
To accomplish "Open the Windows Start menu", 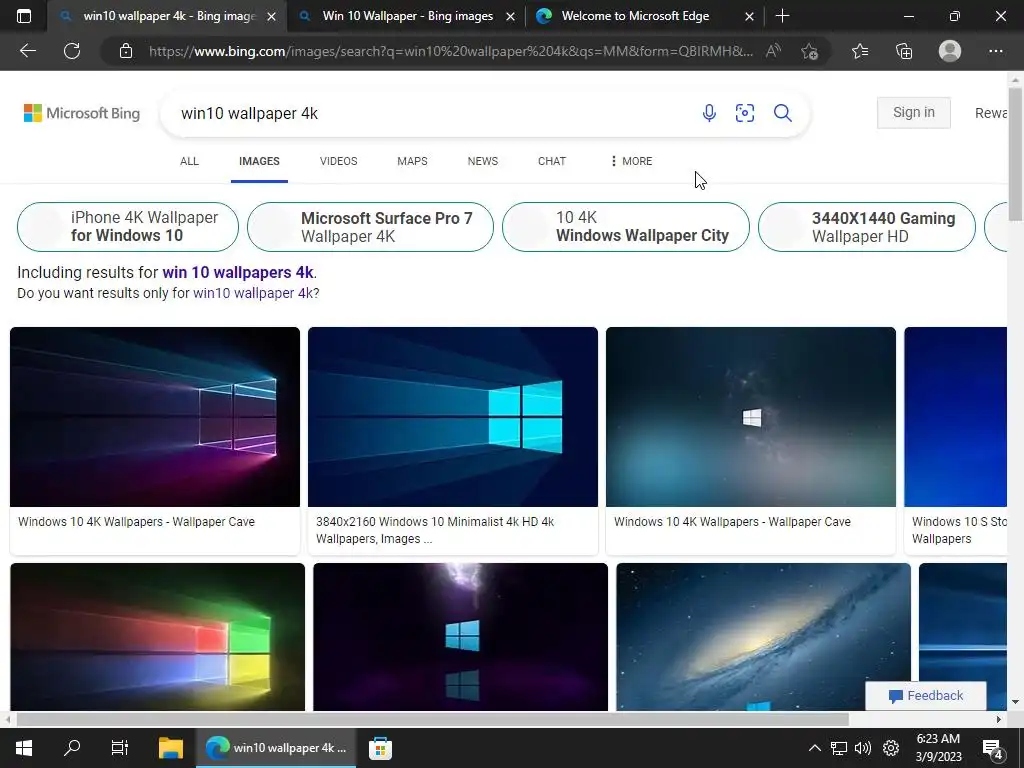I will coord(24,748).
